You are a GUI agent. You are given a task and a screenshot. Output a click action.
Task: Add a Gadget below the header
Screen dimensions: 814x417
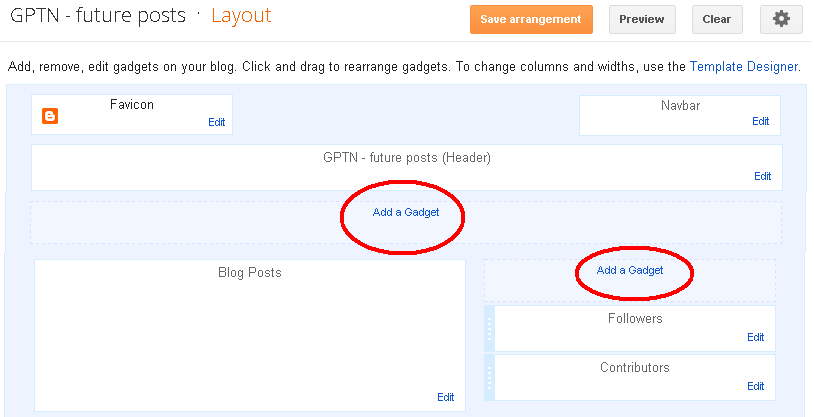coord(406,212)
